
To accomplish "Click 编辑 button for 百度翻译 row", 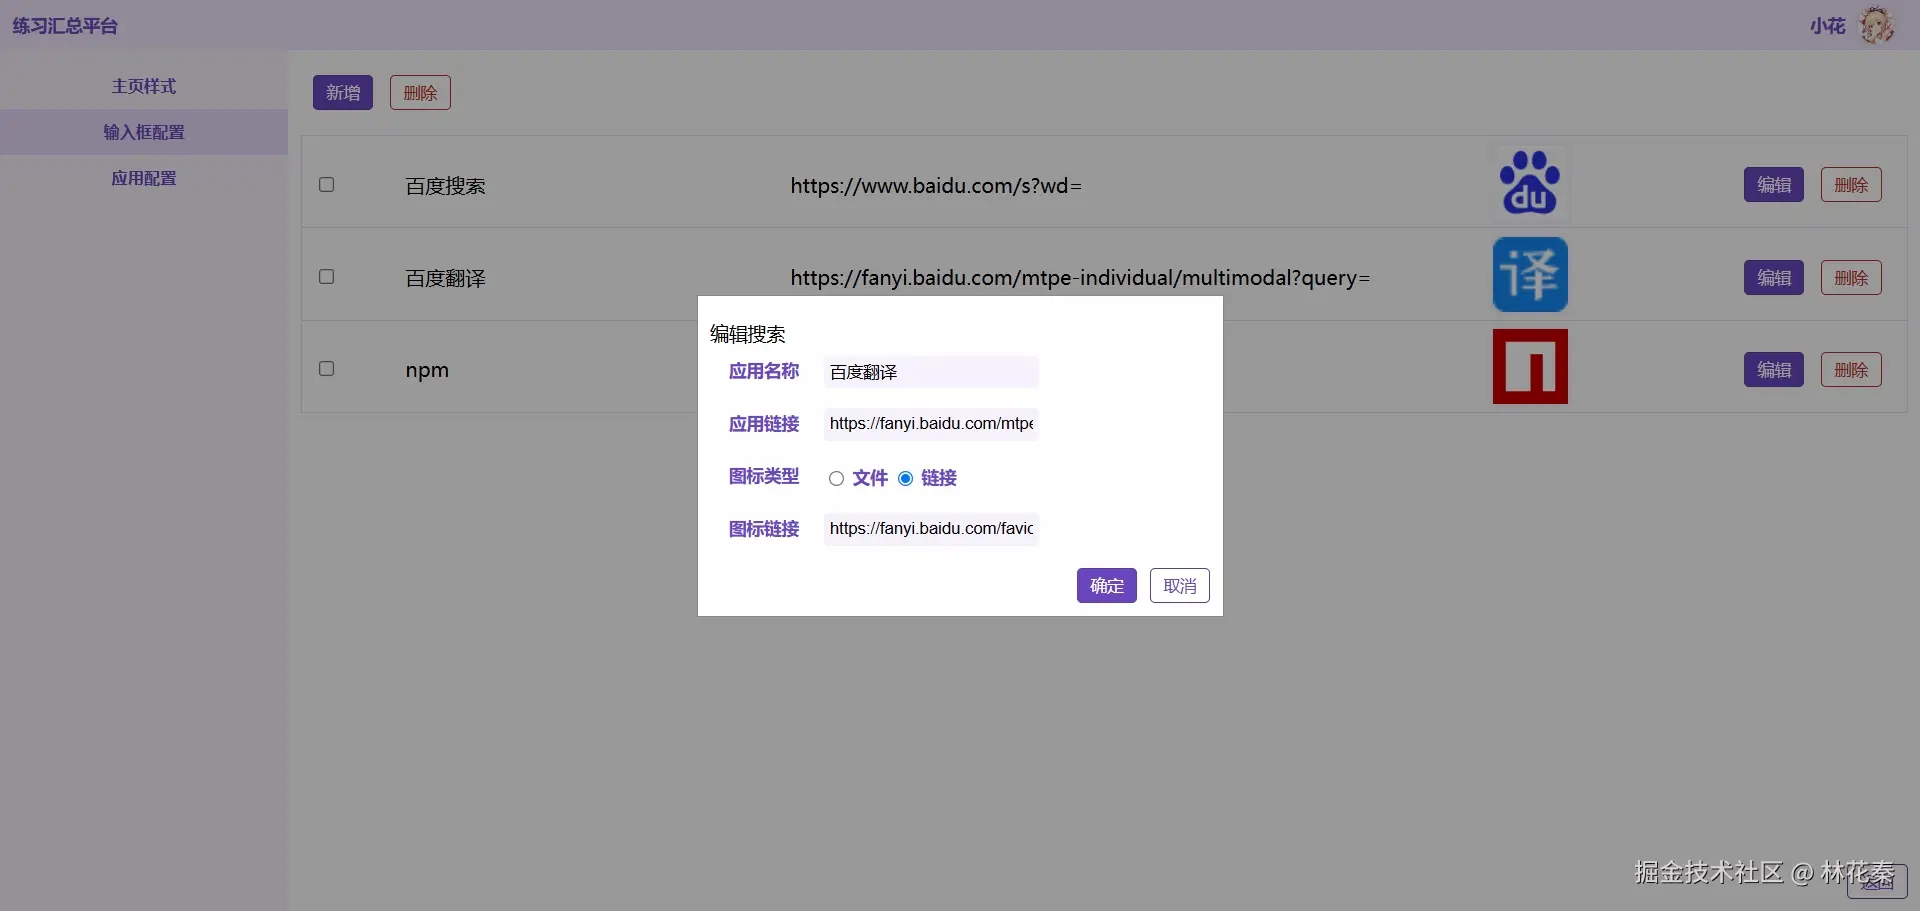I will tap(1773, 277).
